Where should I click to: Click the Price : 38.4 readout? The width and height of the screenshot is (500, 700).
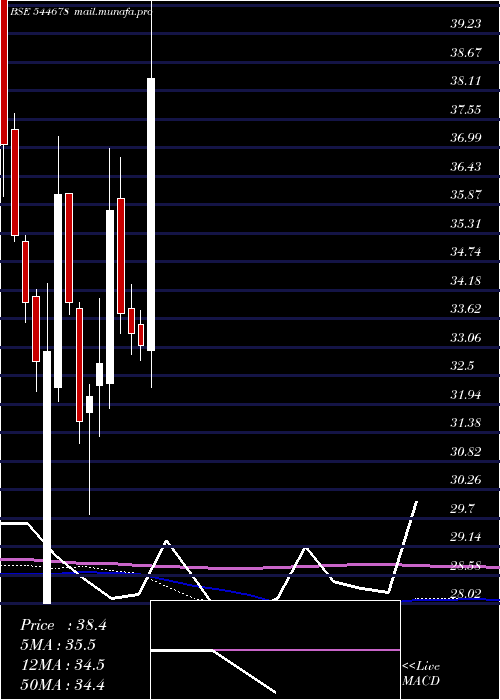(x=63, y=625)
